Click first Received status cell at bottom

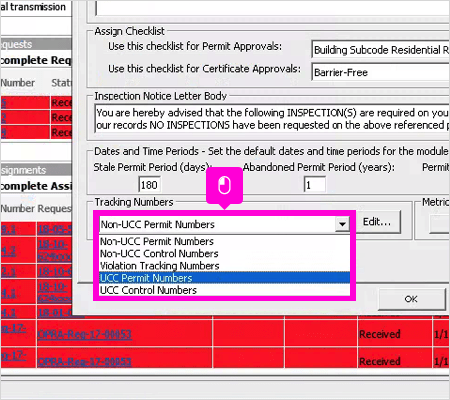(x=380, y=334)
